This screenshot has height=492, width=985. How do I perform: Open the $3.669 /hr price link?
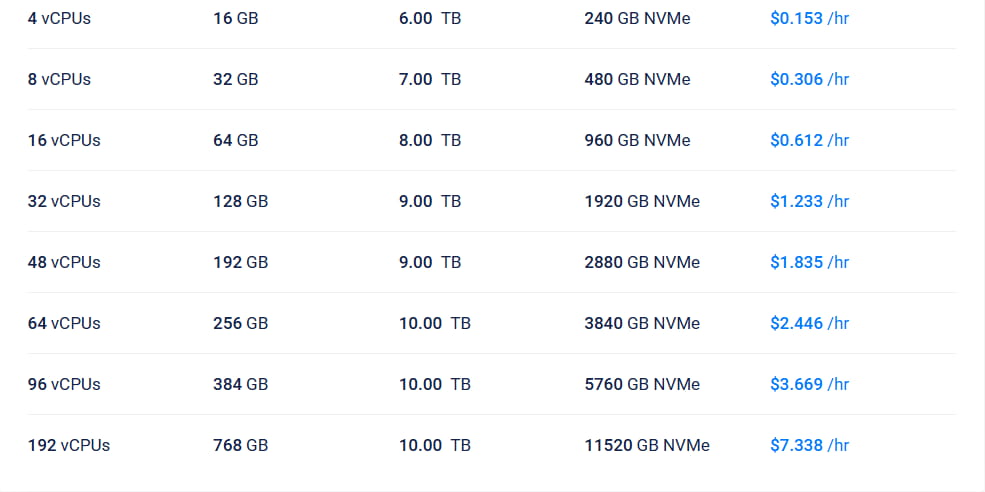[x=809, y=384]
